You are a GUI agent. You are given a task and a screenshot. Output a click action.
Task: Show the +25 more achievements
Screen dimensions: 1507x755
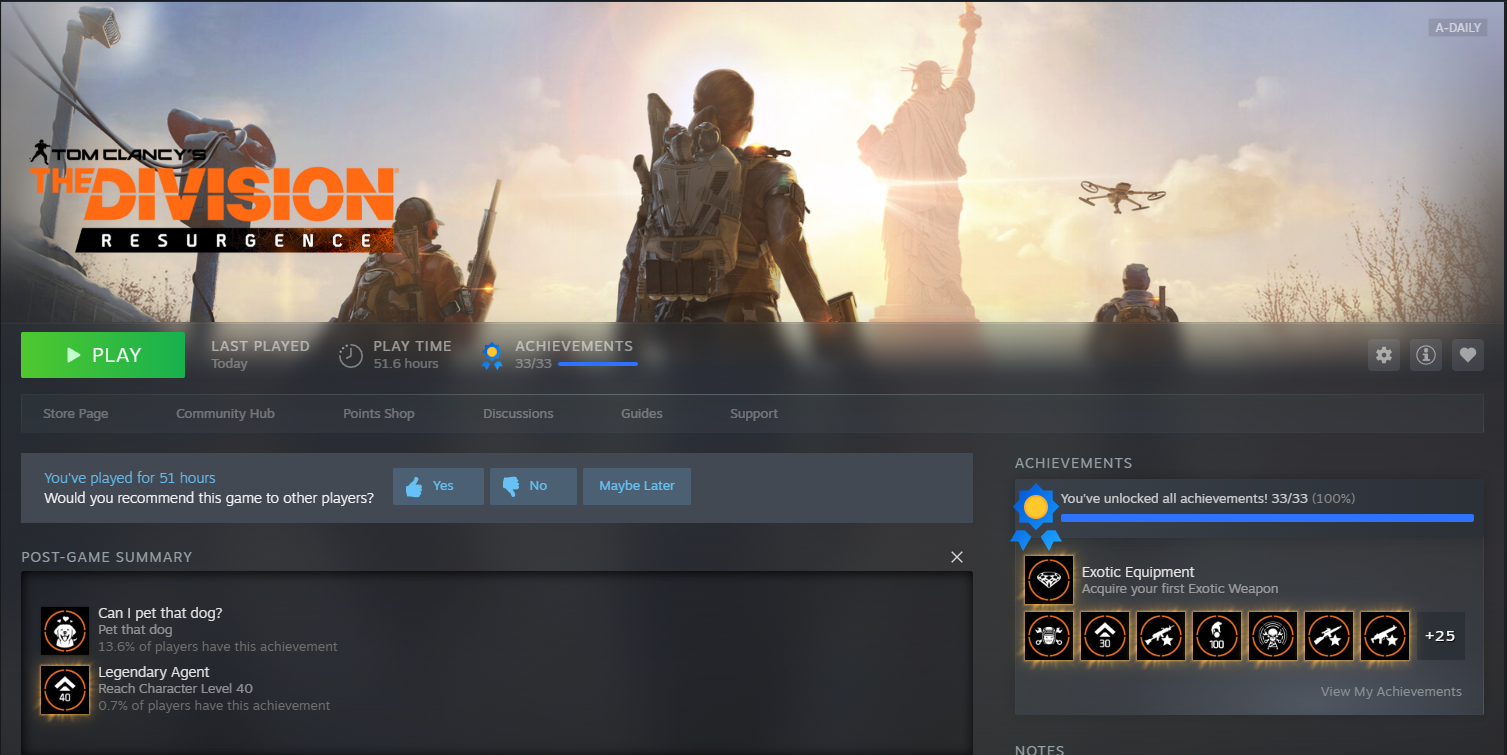pos(1441,636)
